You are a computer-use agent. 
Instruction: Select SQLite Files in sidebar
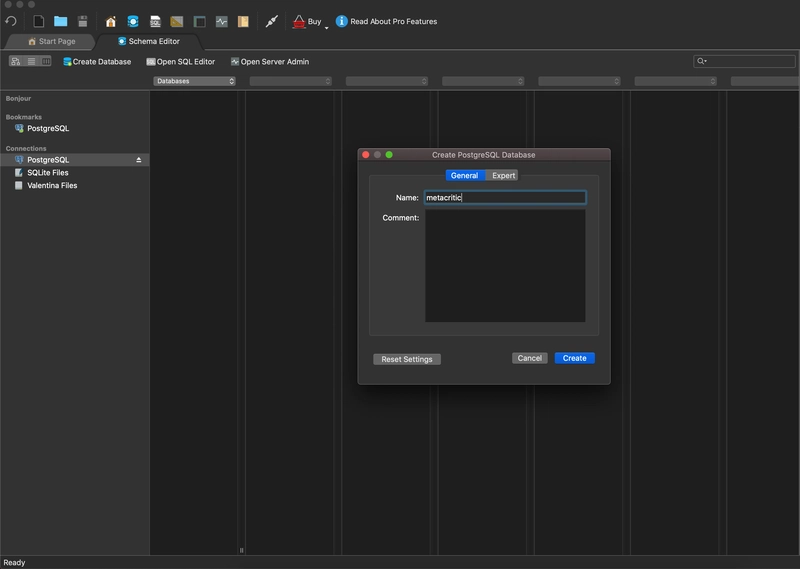[47, 172]
